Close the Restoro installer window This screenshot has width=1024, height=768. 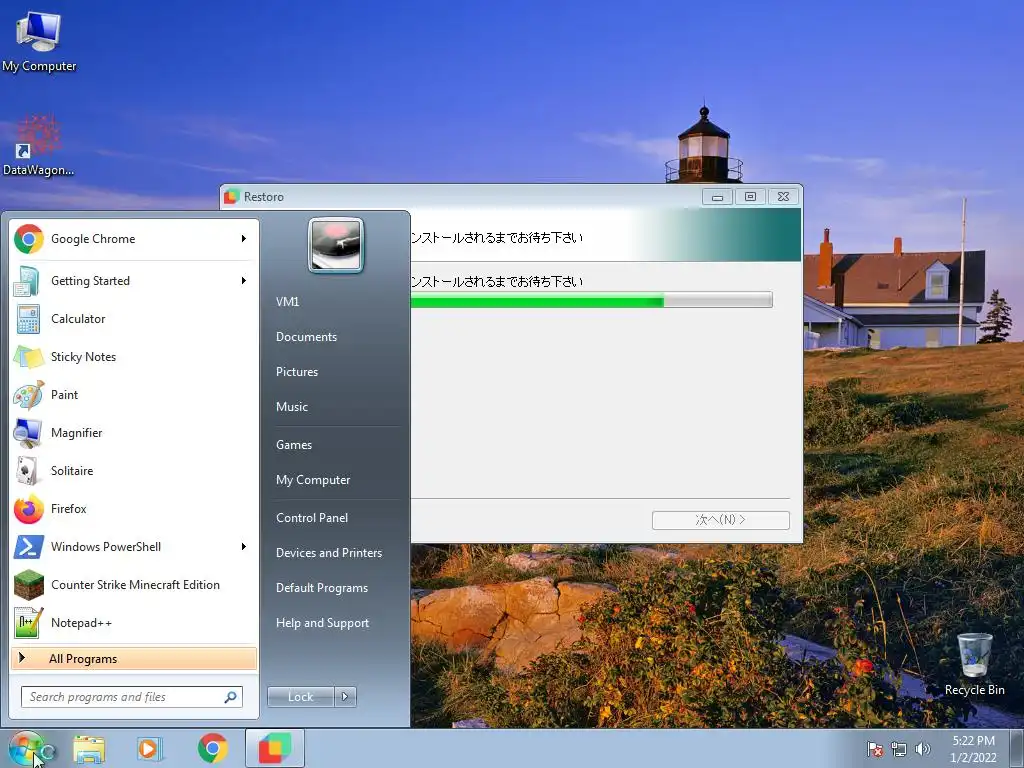coord(784,197)
